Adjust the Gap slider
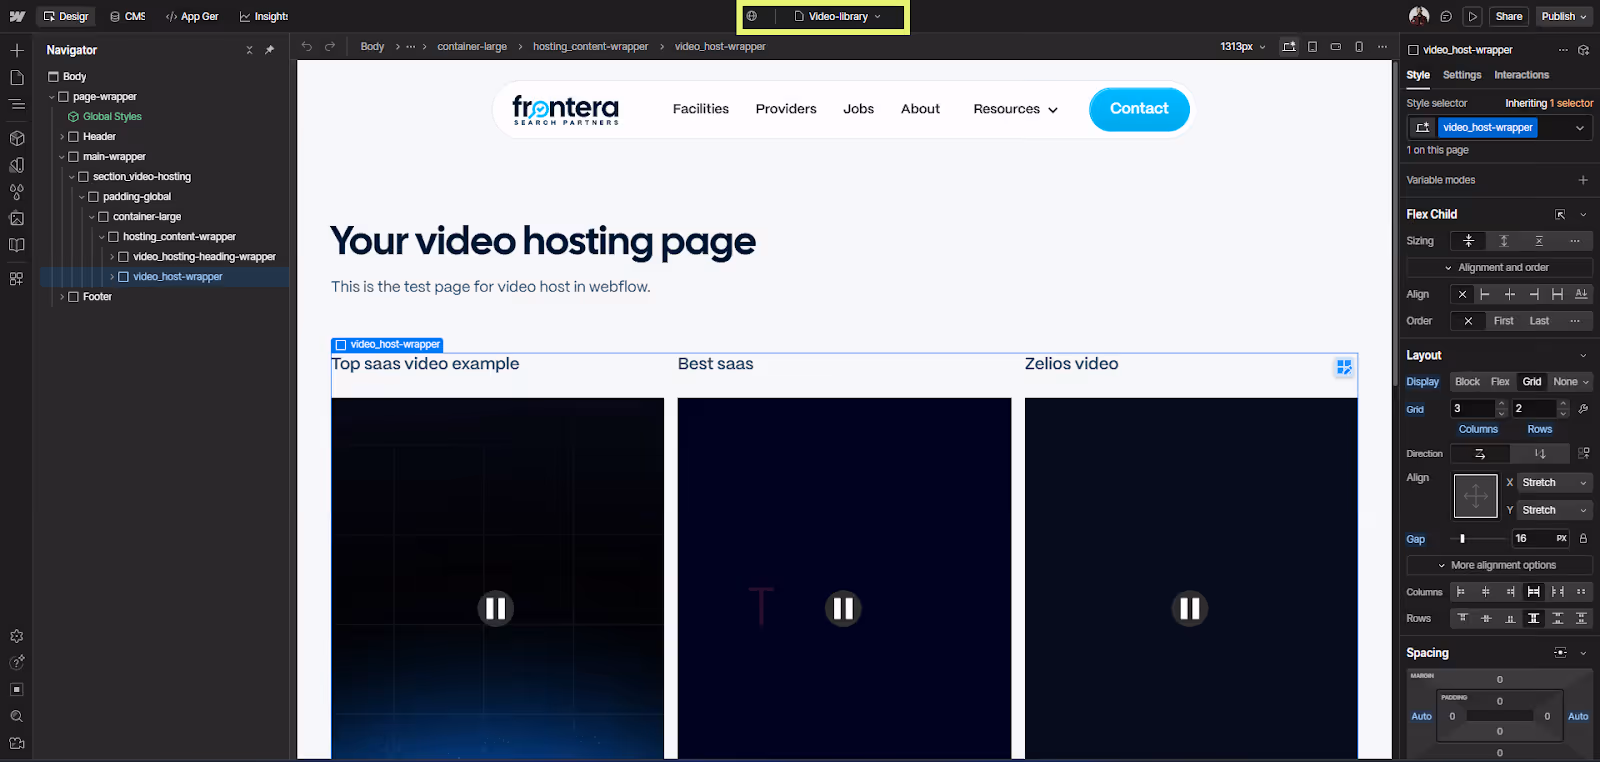Screen dimensions: 1600x762 pos(1462,538)
